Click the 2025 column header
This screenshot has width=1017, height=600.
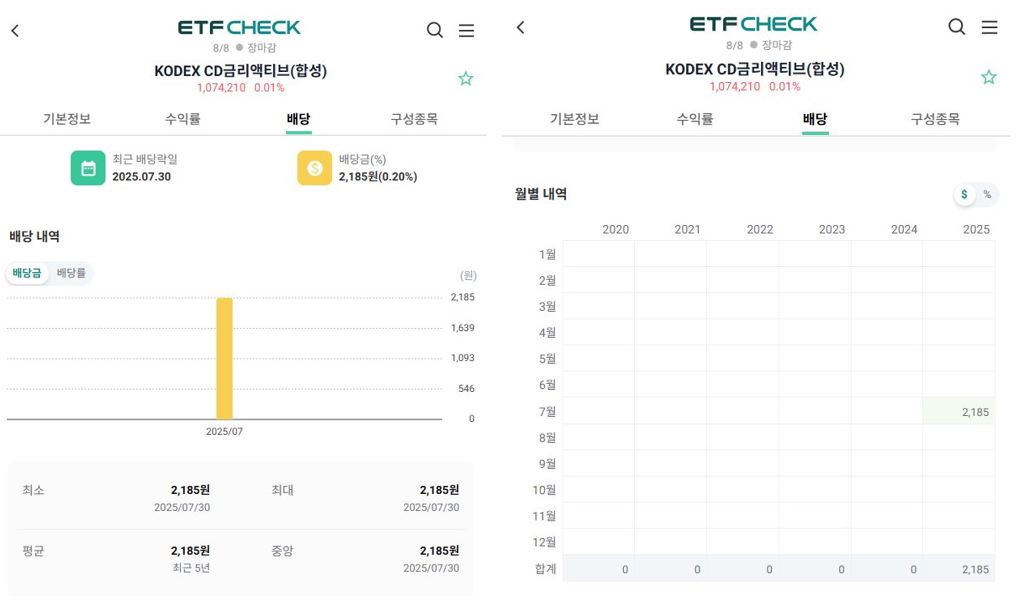[x=976, y=230]
